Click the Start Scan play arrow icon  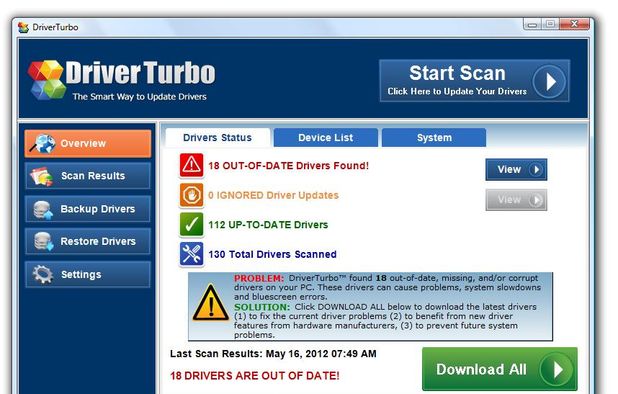pos(549,82)
